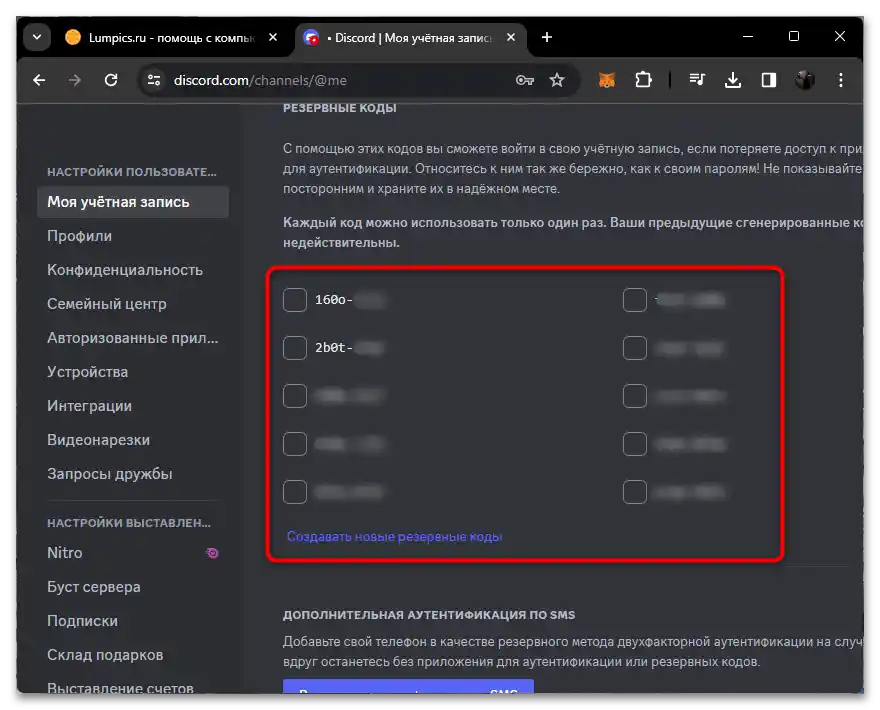View site information icon in address bar
The height and width of the screenshot is (710, 880).
(154, 80)
